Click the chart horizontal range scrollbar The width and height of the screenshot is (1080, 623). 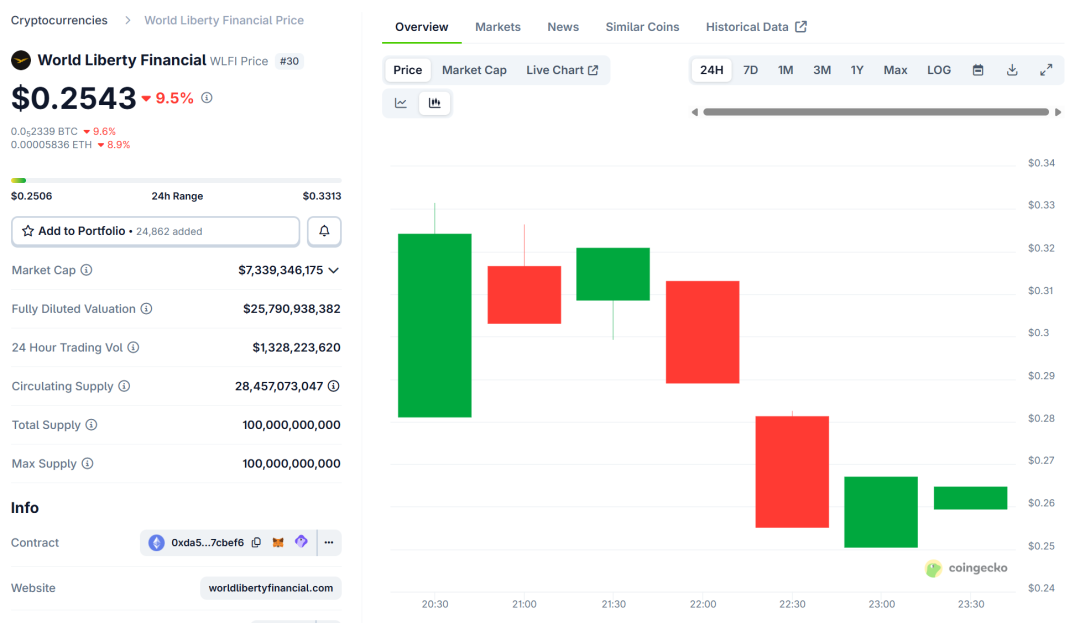(875, 112)
